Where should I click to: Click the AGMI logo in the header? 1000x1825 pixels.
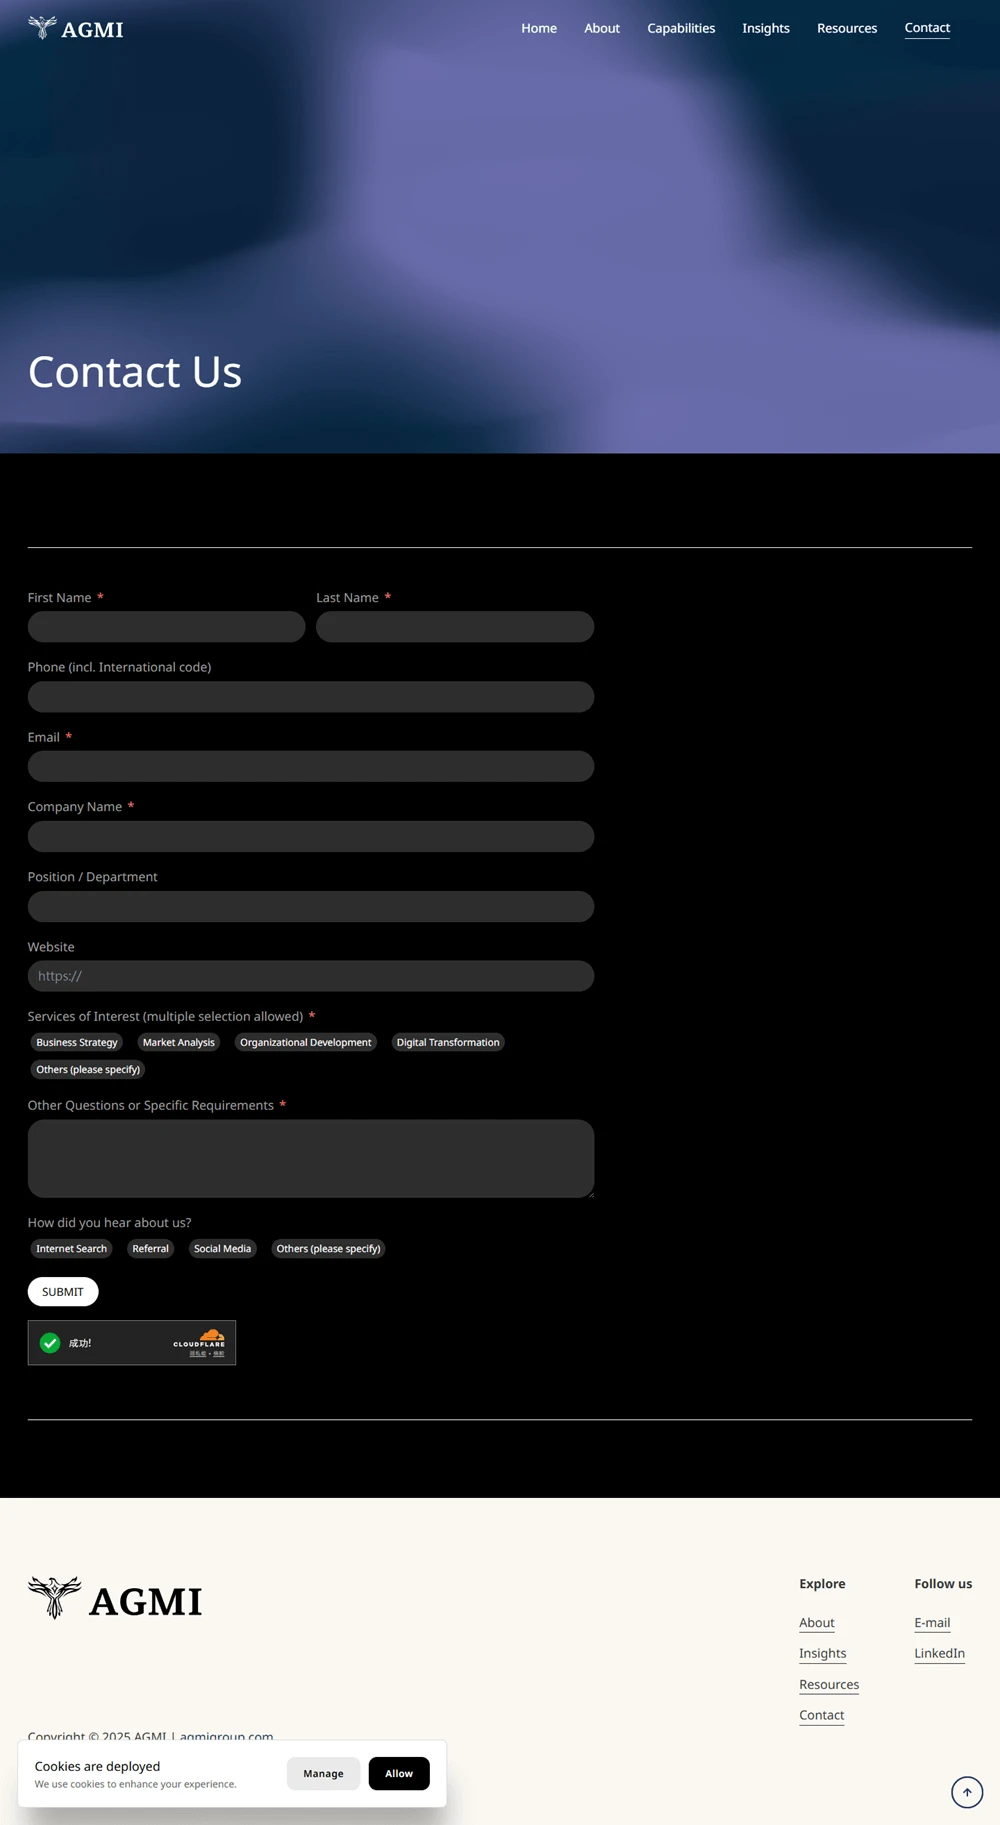pos(76,28)
